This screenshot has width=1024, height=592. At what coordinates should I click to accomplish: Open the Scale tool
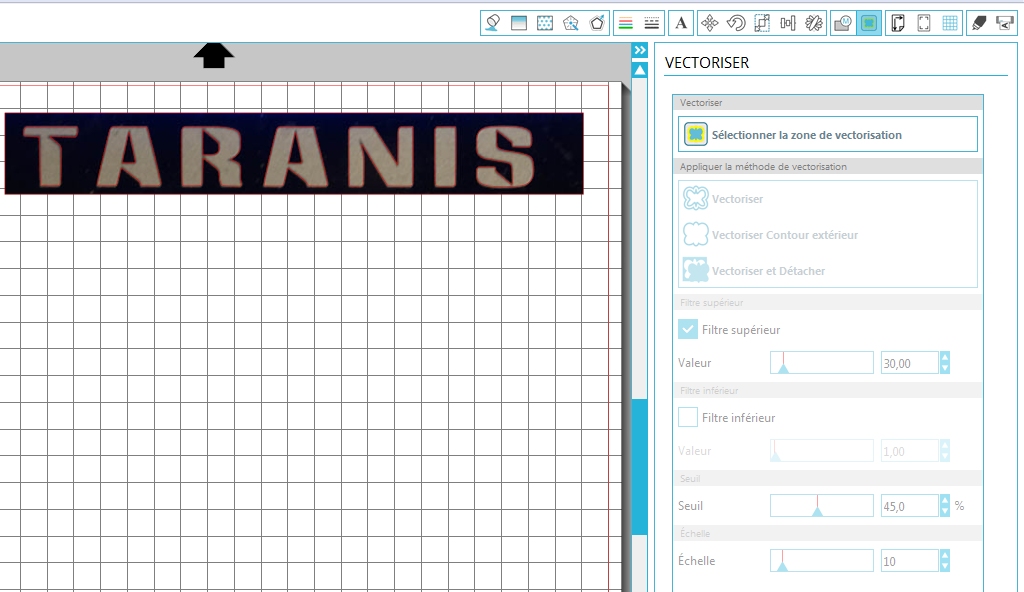coord(762,24)
